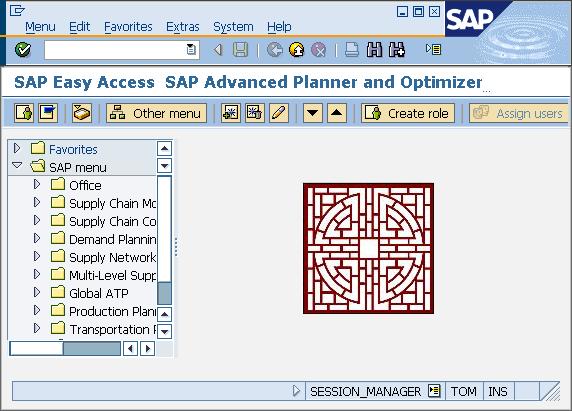The width and height of the screenshot is (572, 411).
Task: Click Move Favorites Up arrow icon
Action: (337, 113)
